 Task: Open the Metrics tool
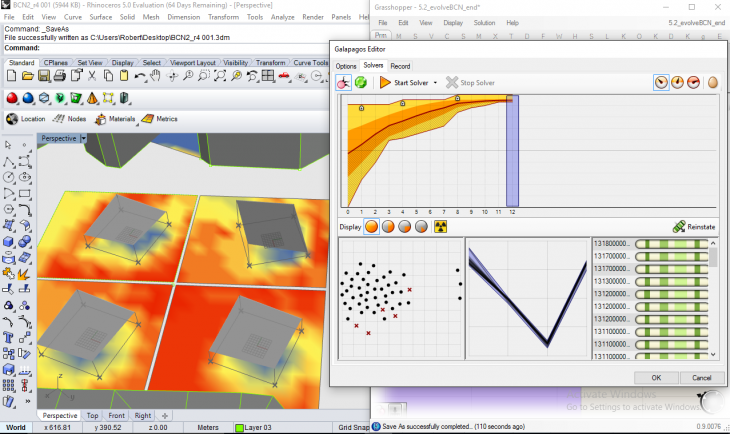(160, 119)
